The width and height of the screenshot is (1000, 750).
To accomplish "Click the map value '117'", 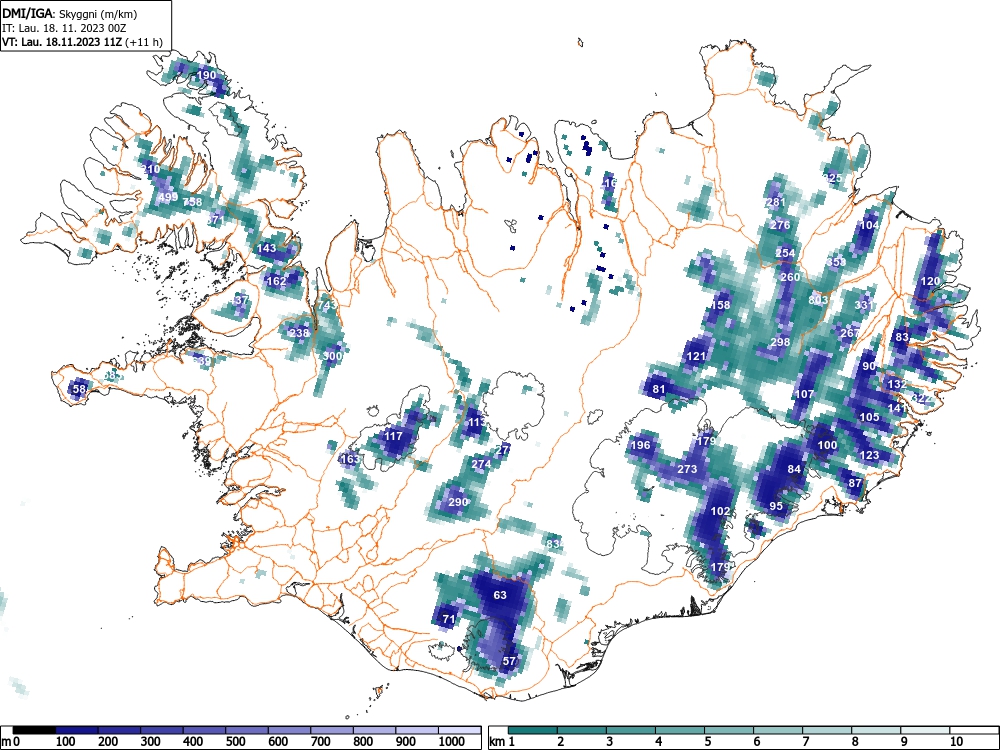I will pyautogui.click(x=393, y=436).
